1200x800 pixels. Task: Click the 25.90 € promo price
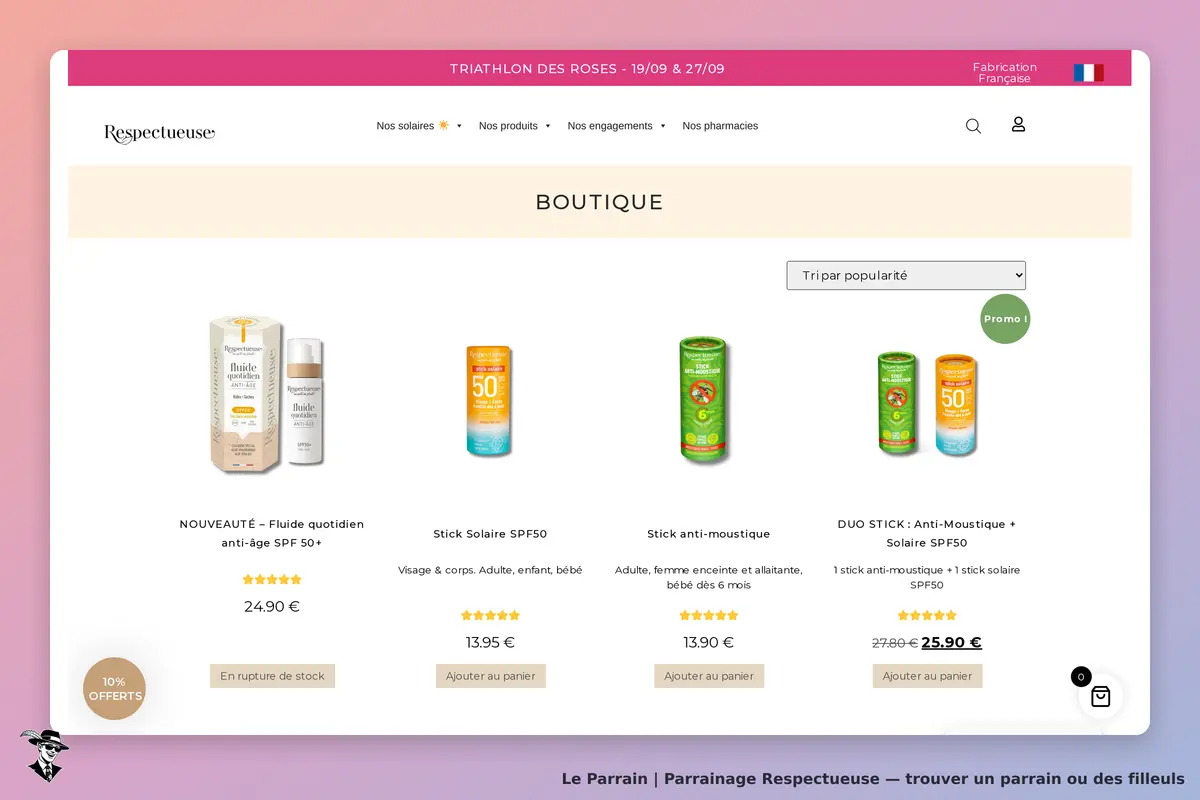(952, 643)
